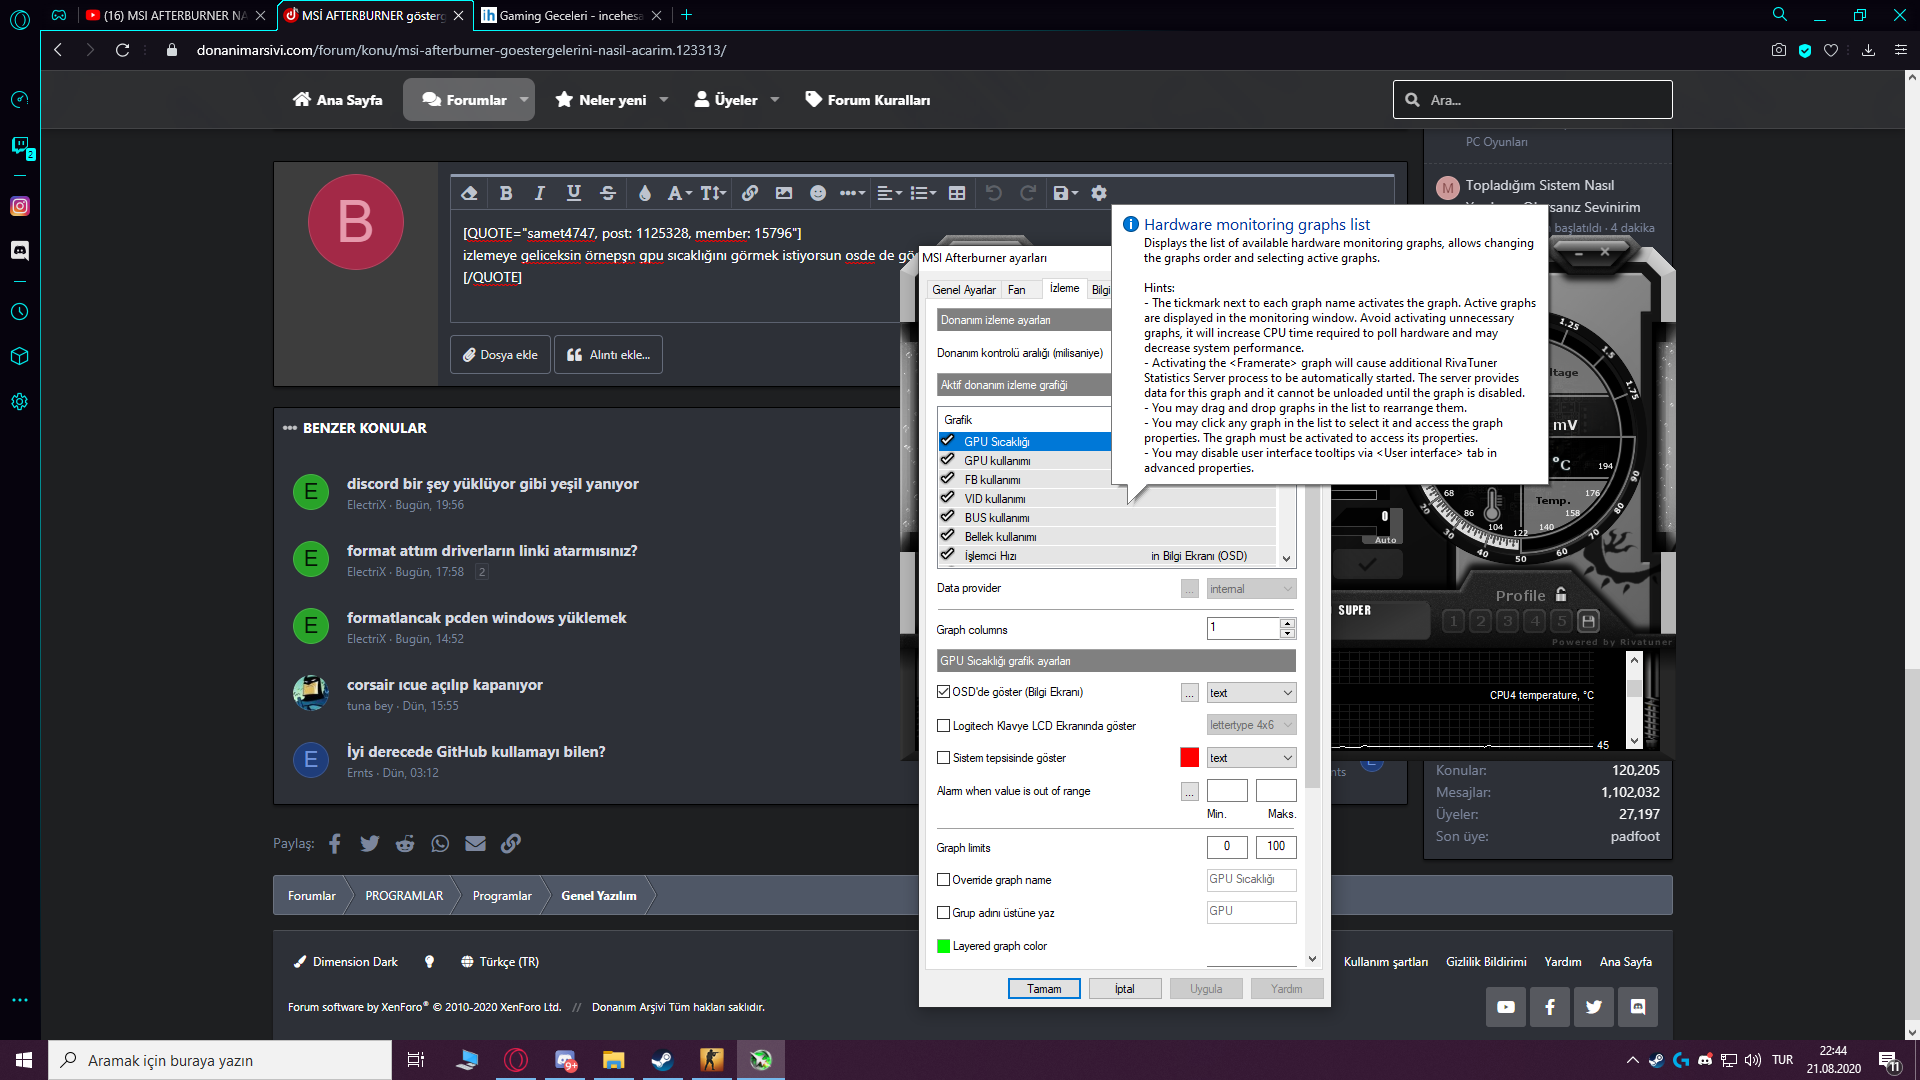Click İptal button in Afterburner settings
The image size is (1920, 1080).
coord(1125,989)
